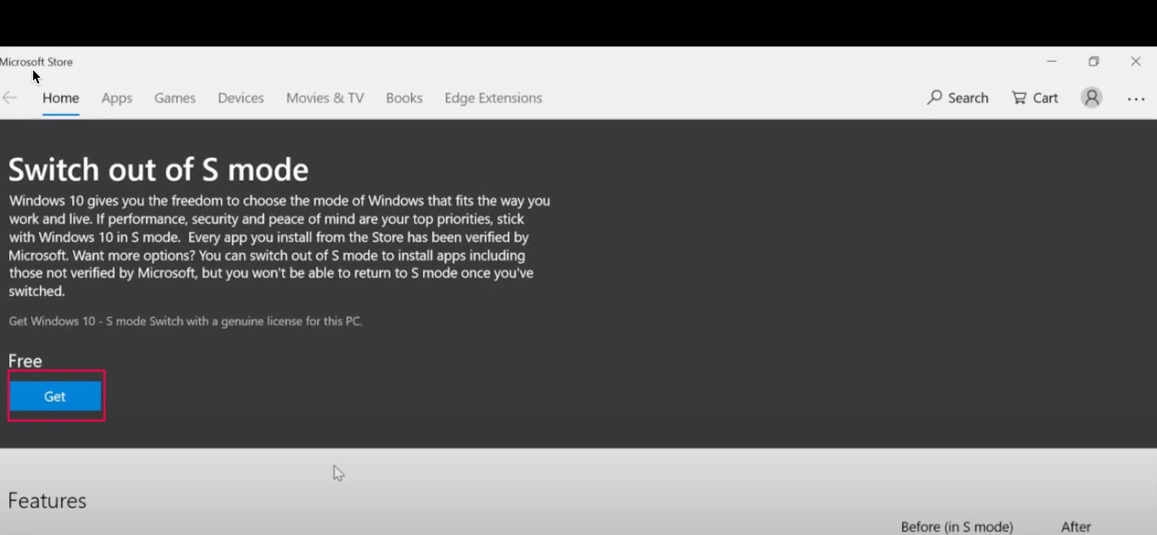Open the user account profile icon
This screenshot has height=535, width=1157.
click(x=1091, y=97)
